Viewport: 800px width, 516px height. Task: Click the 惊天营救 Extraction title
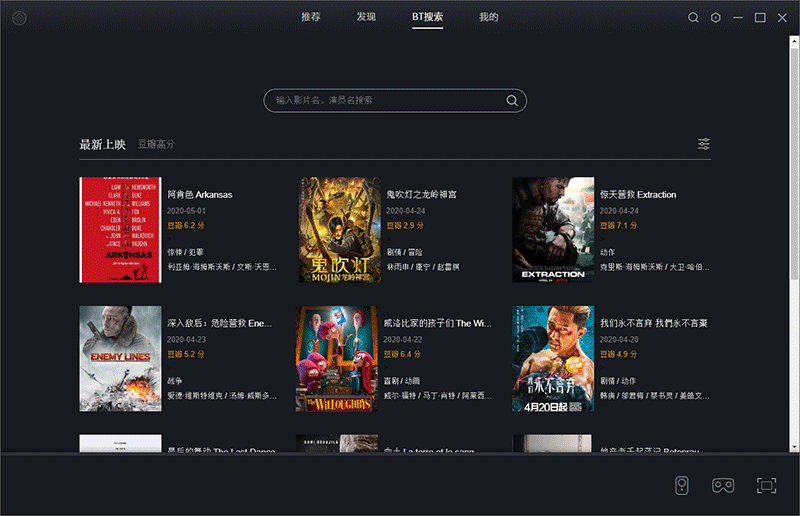[x=638, y=194]
